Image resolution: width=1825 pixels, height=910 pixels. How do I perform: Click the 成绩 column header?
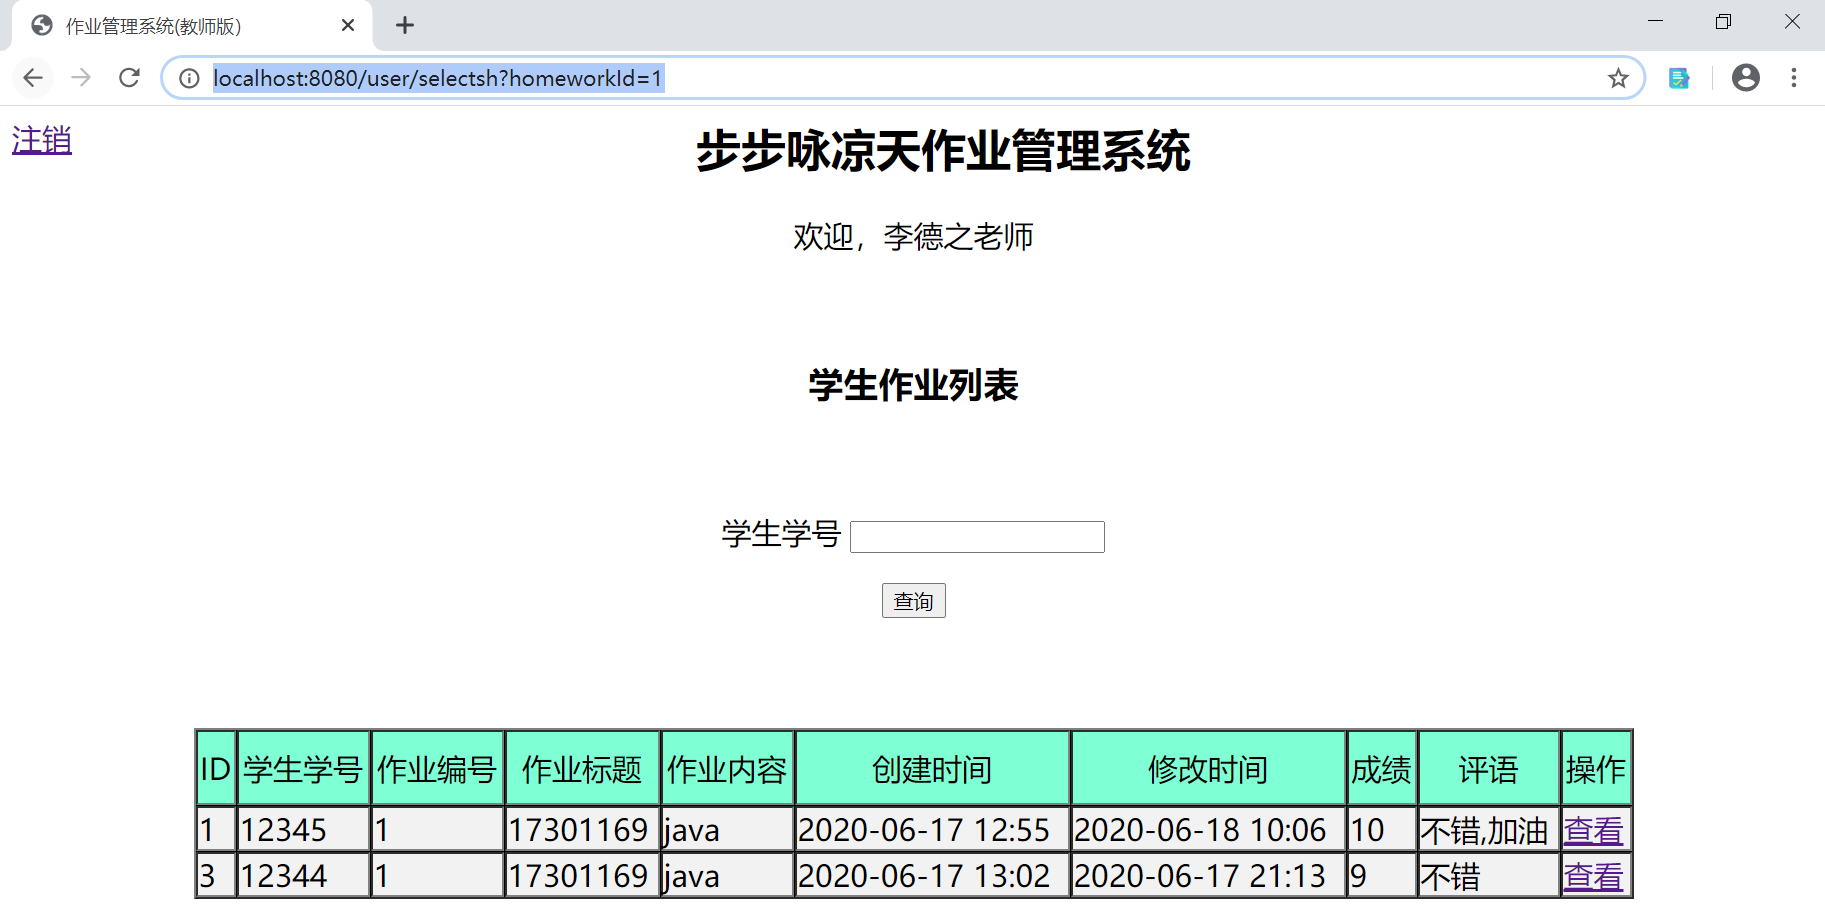coord(1382,769)
